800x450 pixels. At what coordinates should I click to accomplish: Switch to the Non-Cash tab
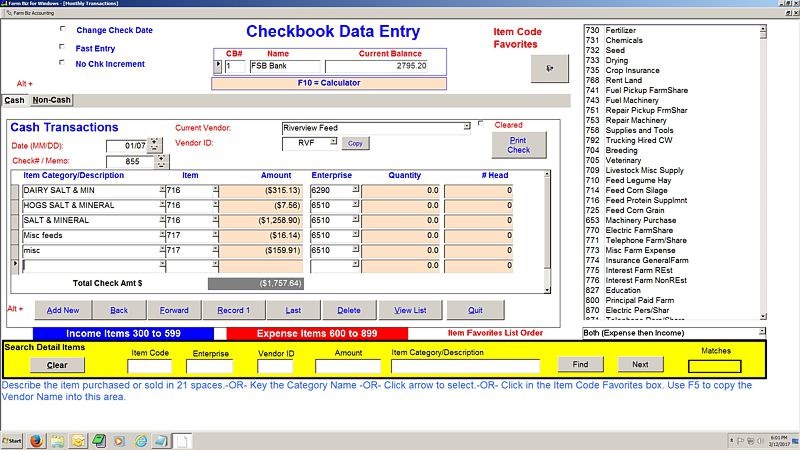(x=51, y=100)
